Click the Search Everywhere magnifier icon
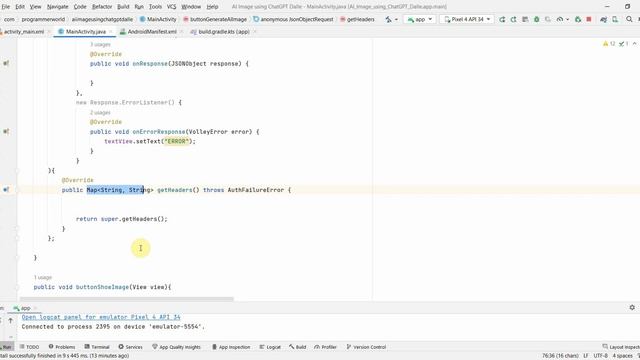 (x=629, y=19)
